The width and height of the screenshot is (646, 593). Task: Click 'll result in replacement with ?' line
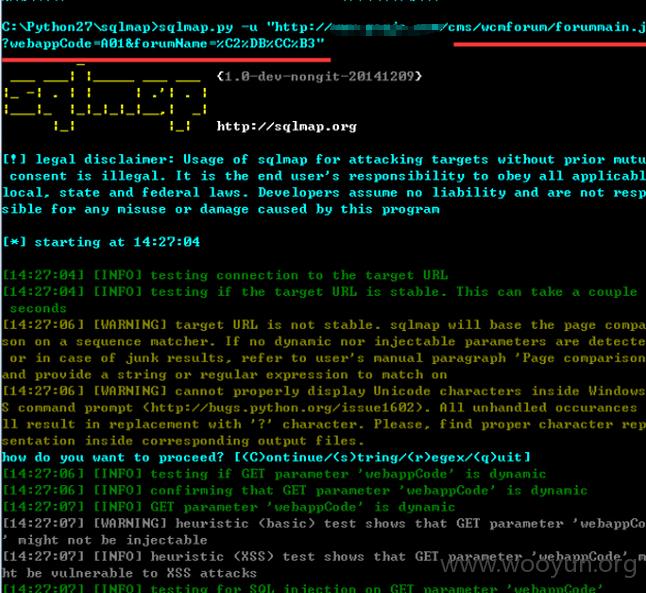coord(323,424)
